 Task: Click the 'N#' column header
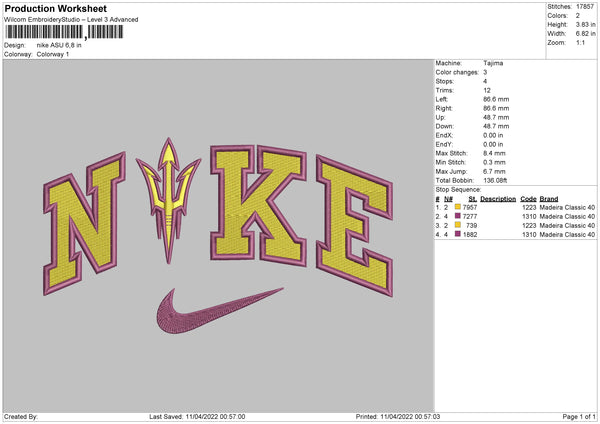(448, 199)
